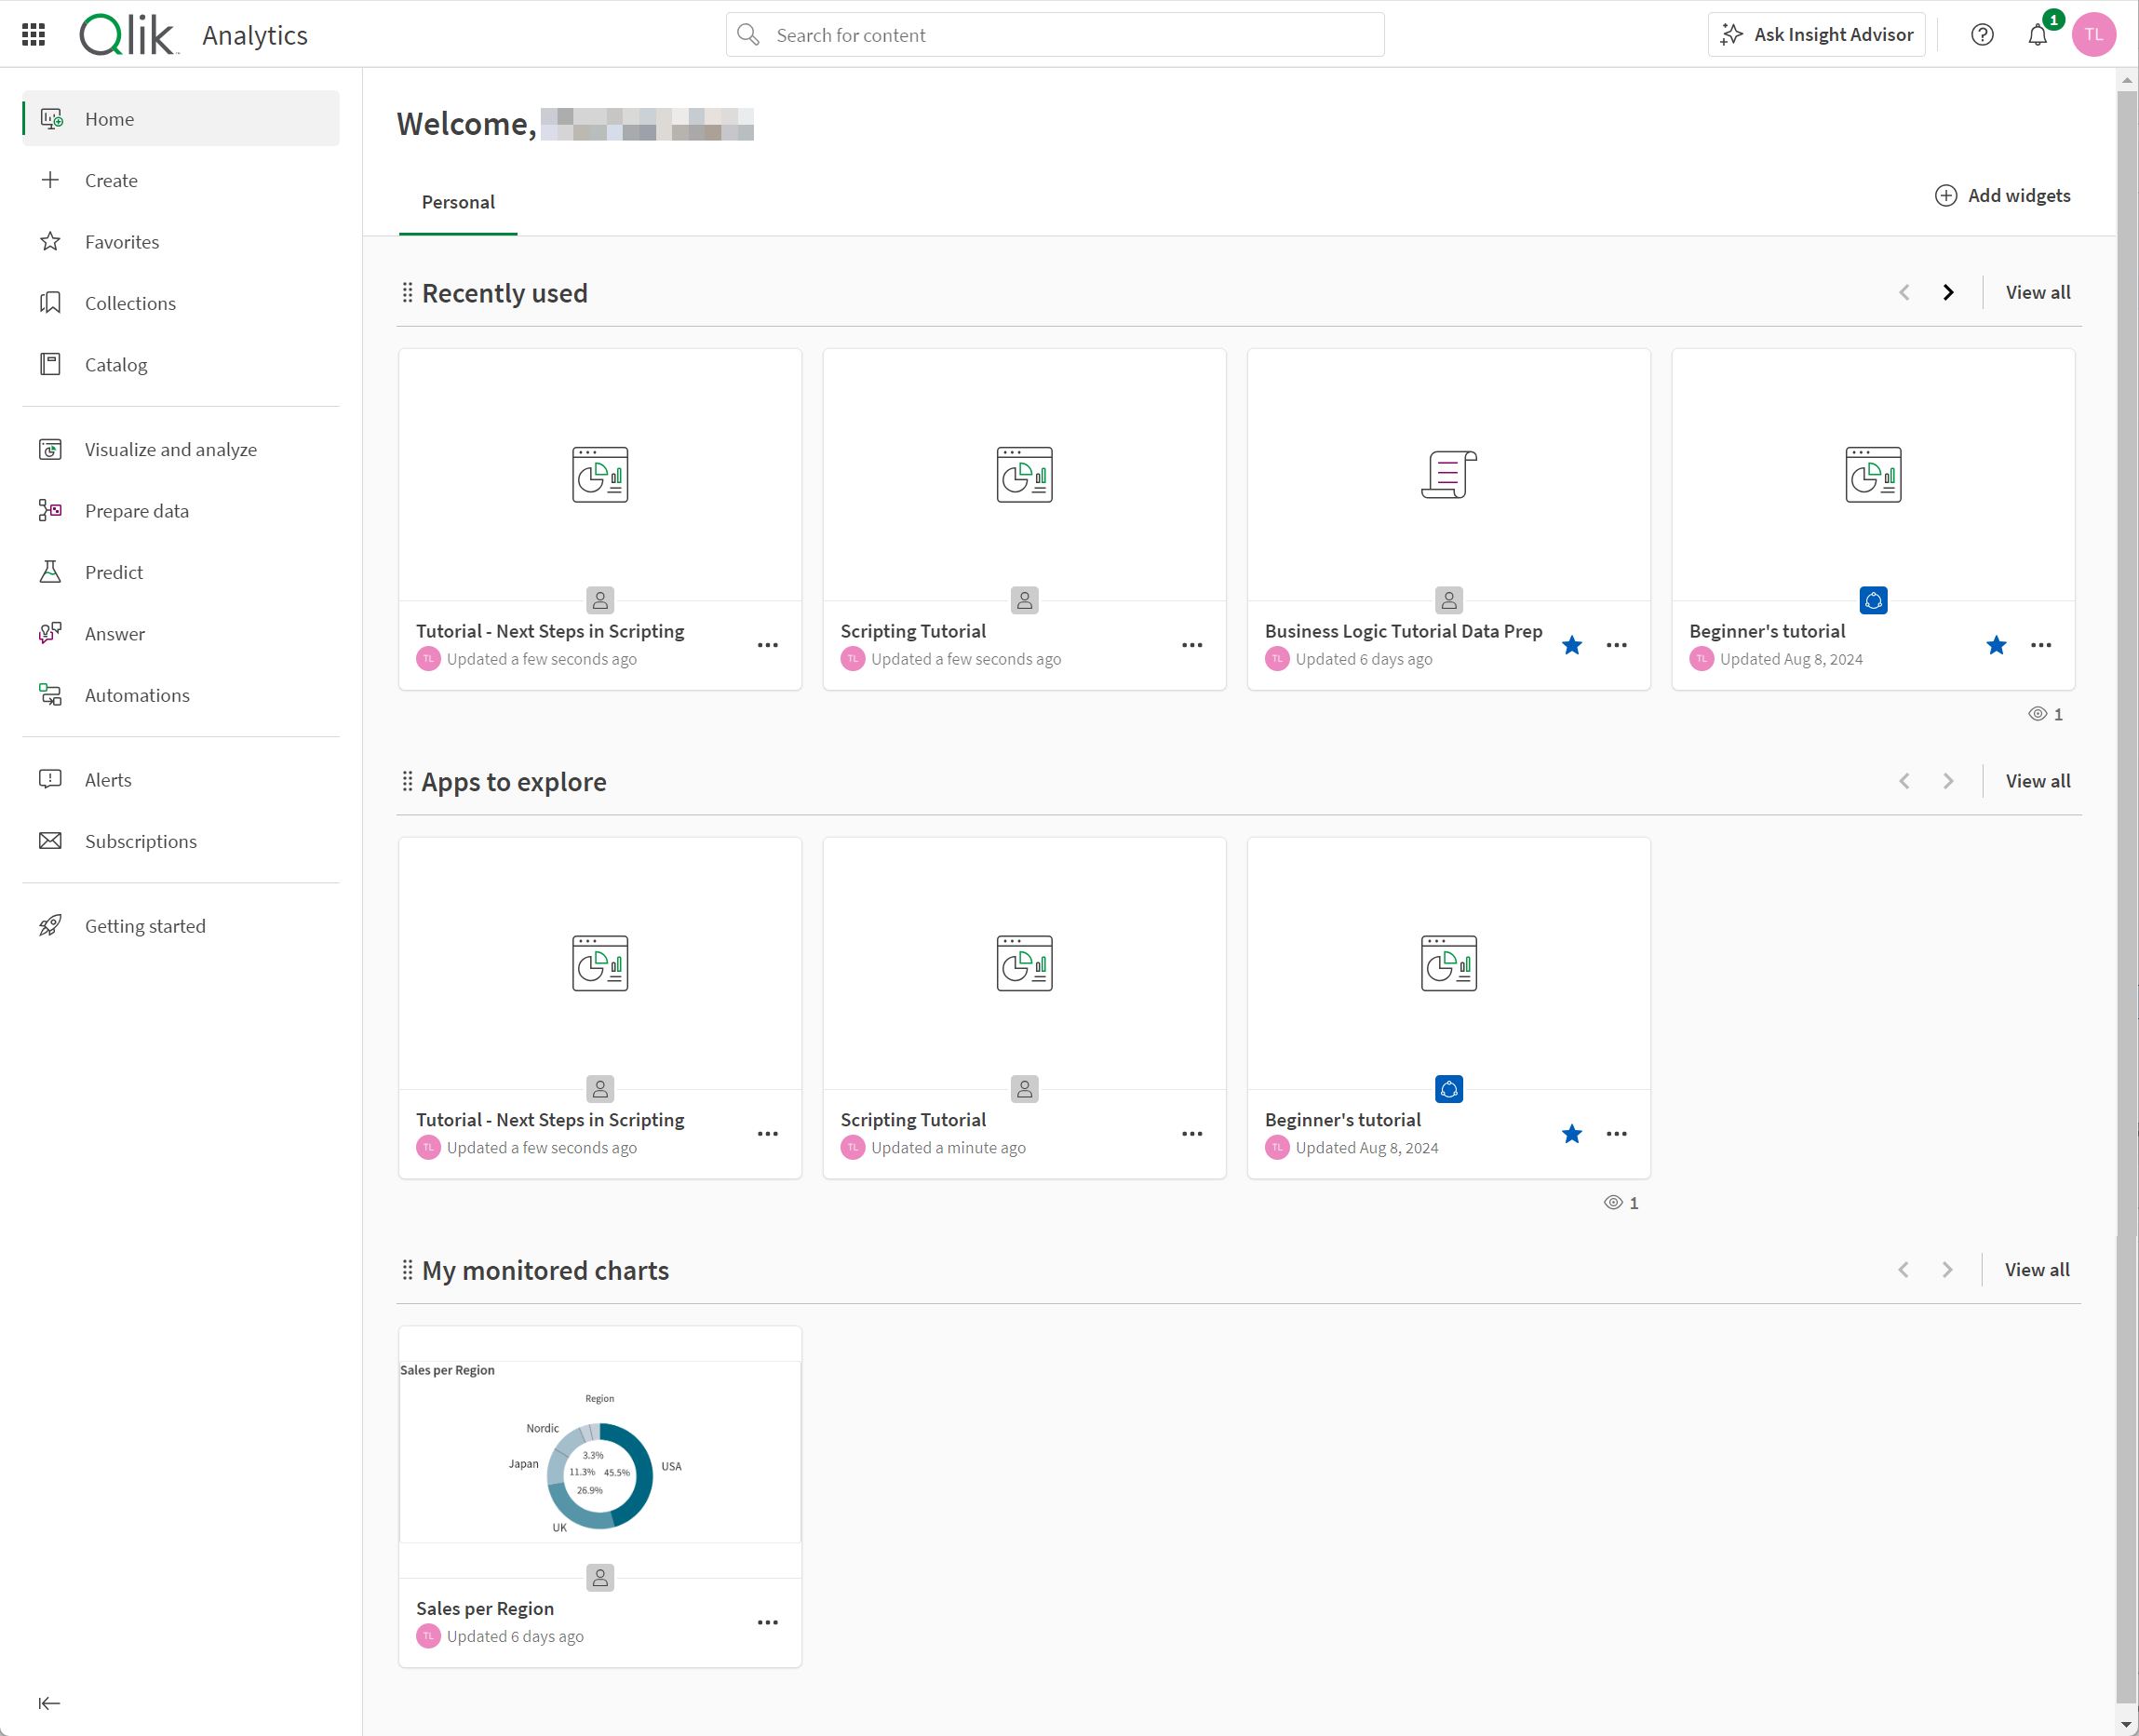2139x1736 pixels.
Task: Expand My monitored charts next arrow
Action: 1948,1269
